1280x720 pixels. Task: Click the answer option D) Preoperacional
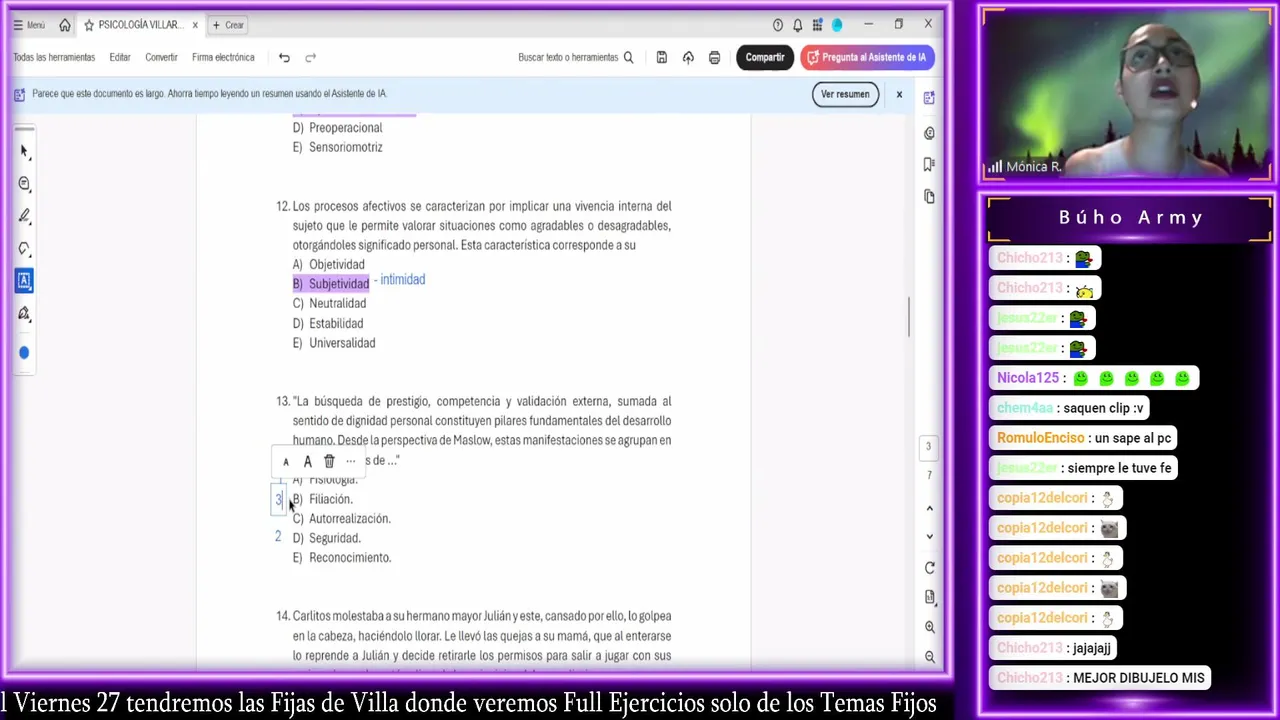(x=337, y=128)
